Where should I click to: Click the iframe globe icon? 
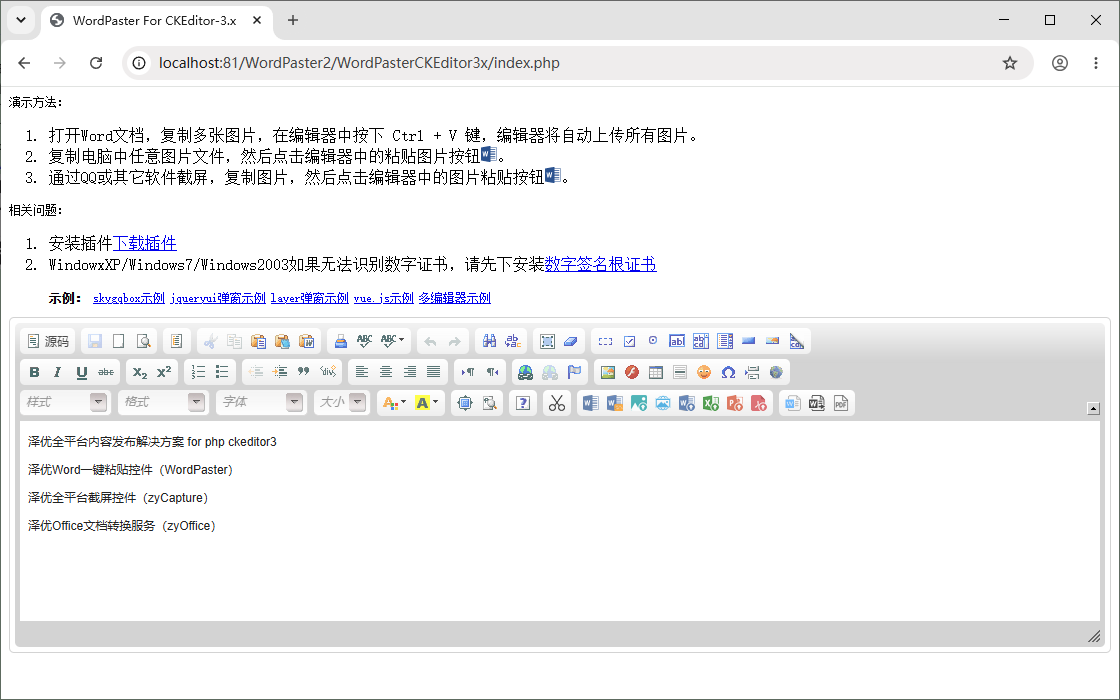pyautogui.click(x=776, y=372)
